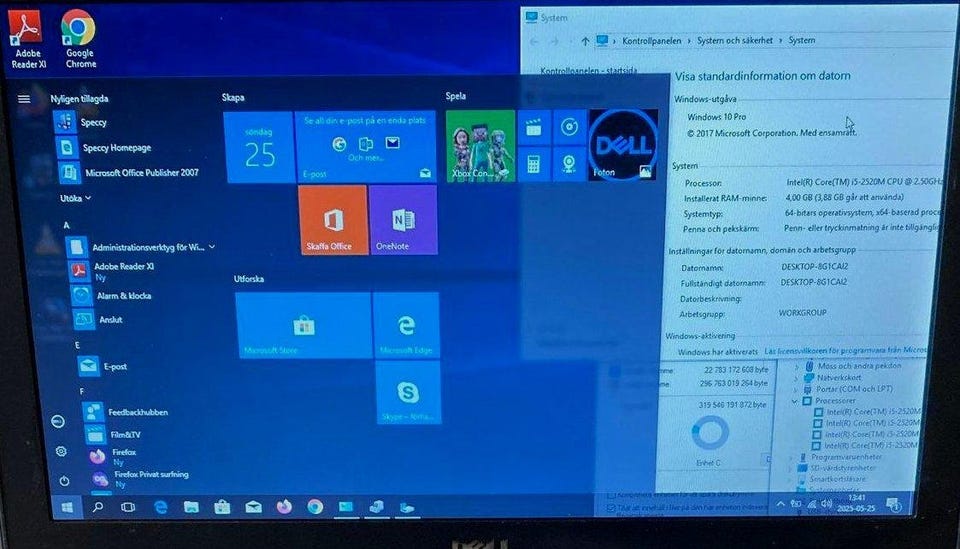The width and height of the screenshot is (960, 549).
Task: Open Feedbackhubben app
Action: point(126,412)
